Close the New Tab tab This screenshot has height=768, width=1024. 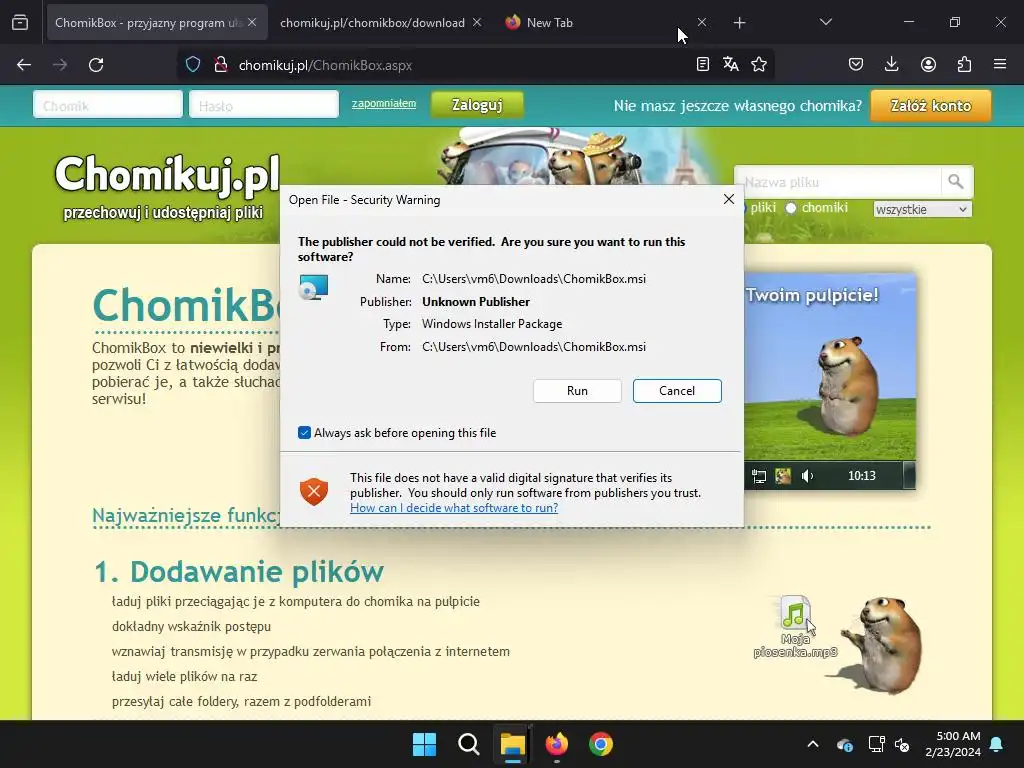[701, 22]
